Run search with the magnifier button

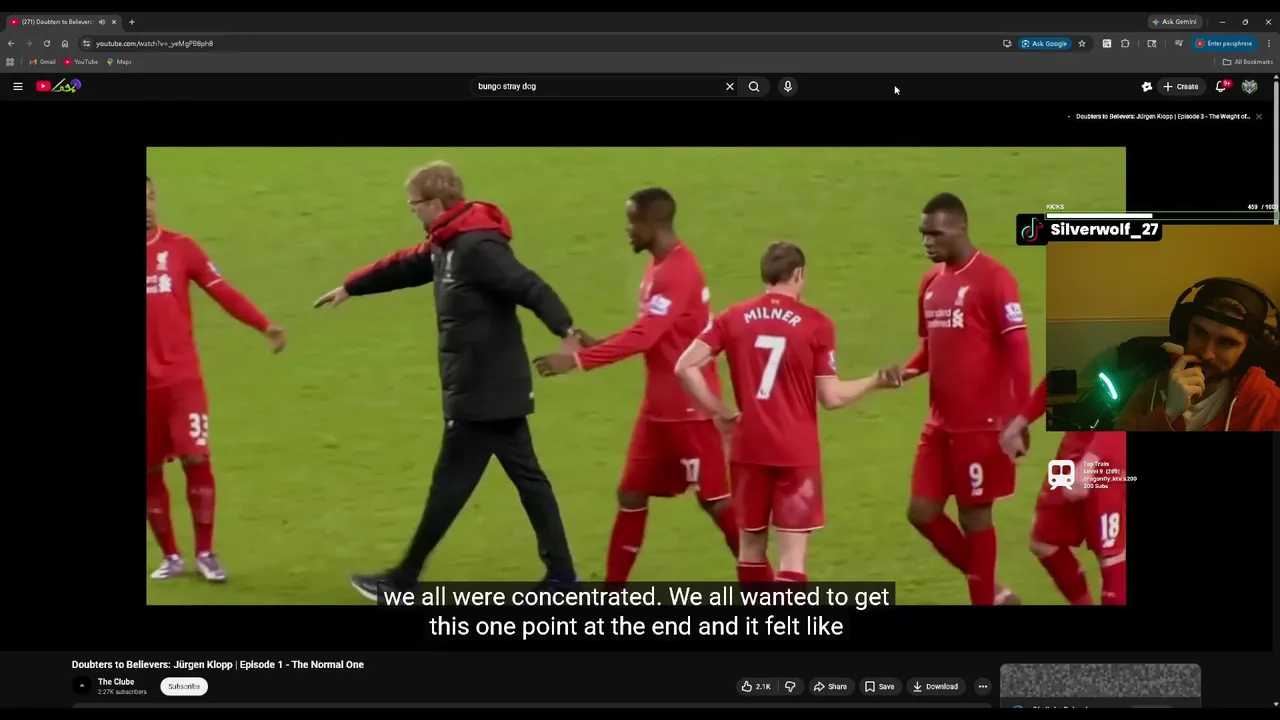754,86
